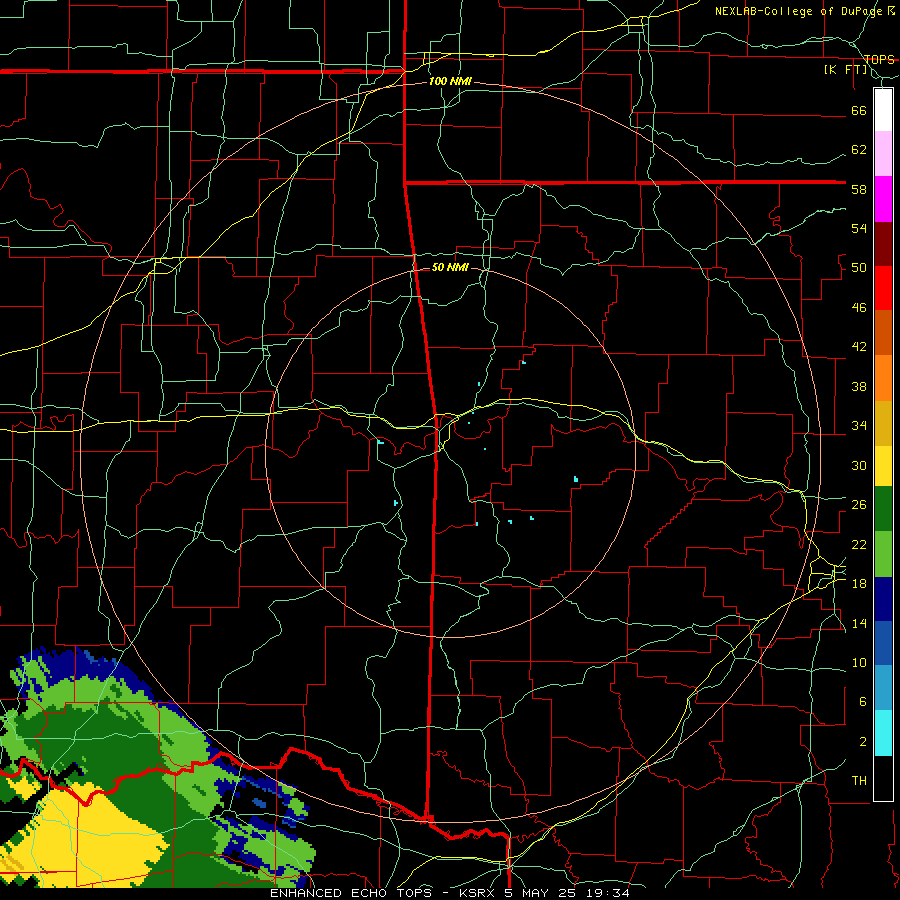The width and height of the screenshot is (900, 900).
Task: Click the "ENHANCED ECHO TOPS" caption
Action: (351, 893)
